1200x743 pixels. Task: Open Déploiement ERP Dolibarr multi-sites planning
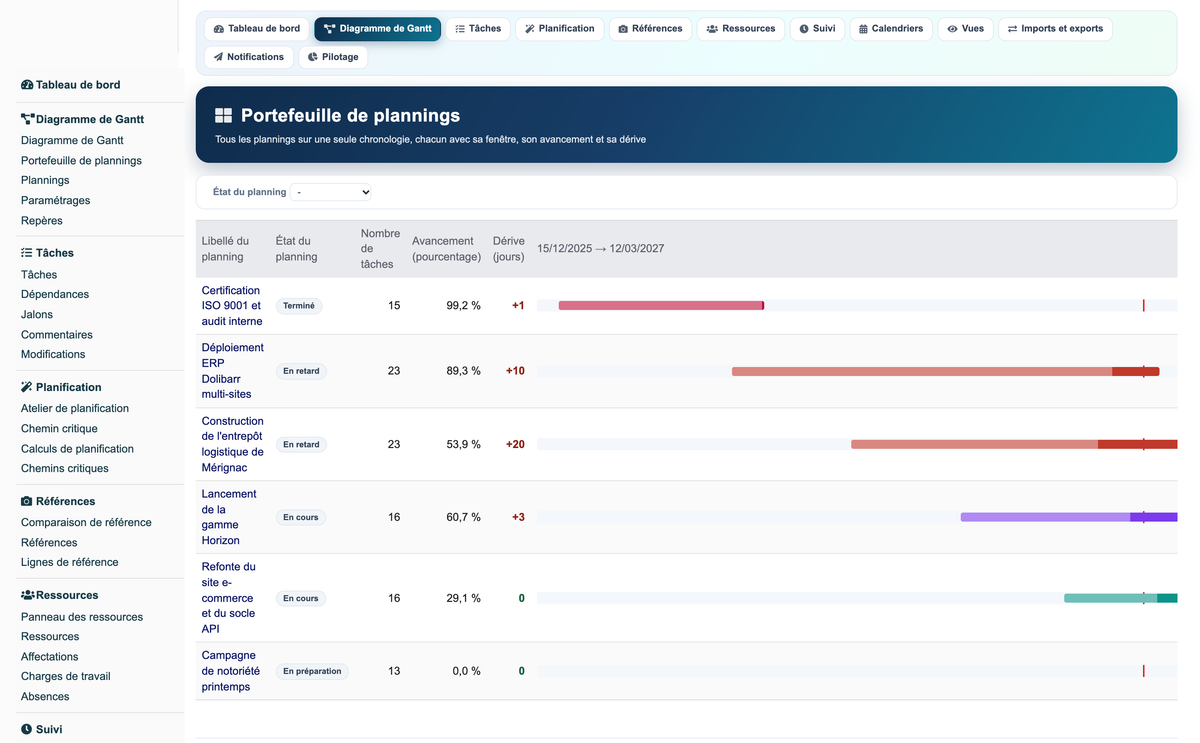click(233, 371)
